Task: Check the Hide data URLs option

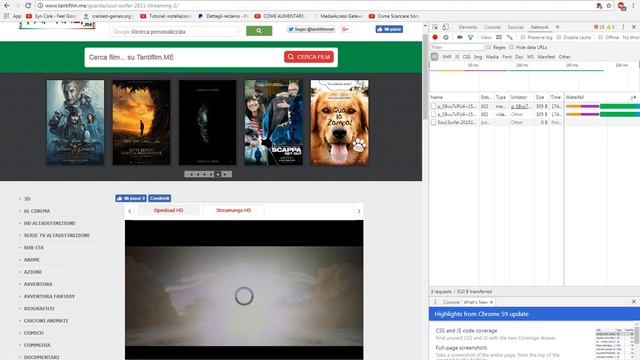Action: tap(511, 47)
